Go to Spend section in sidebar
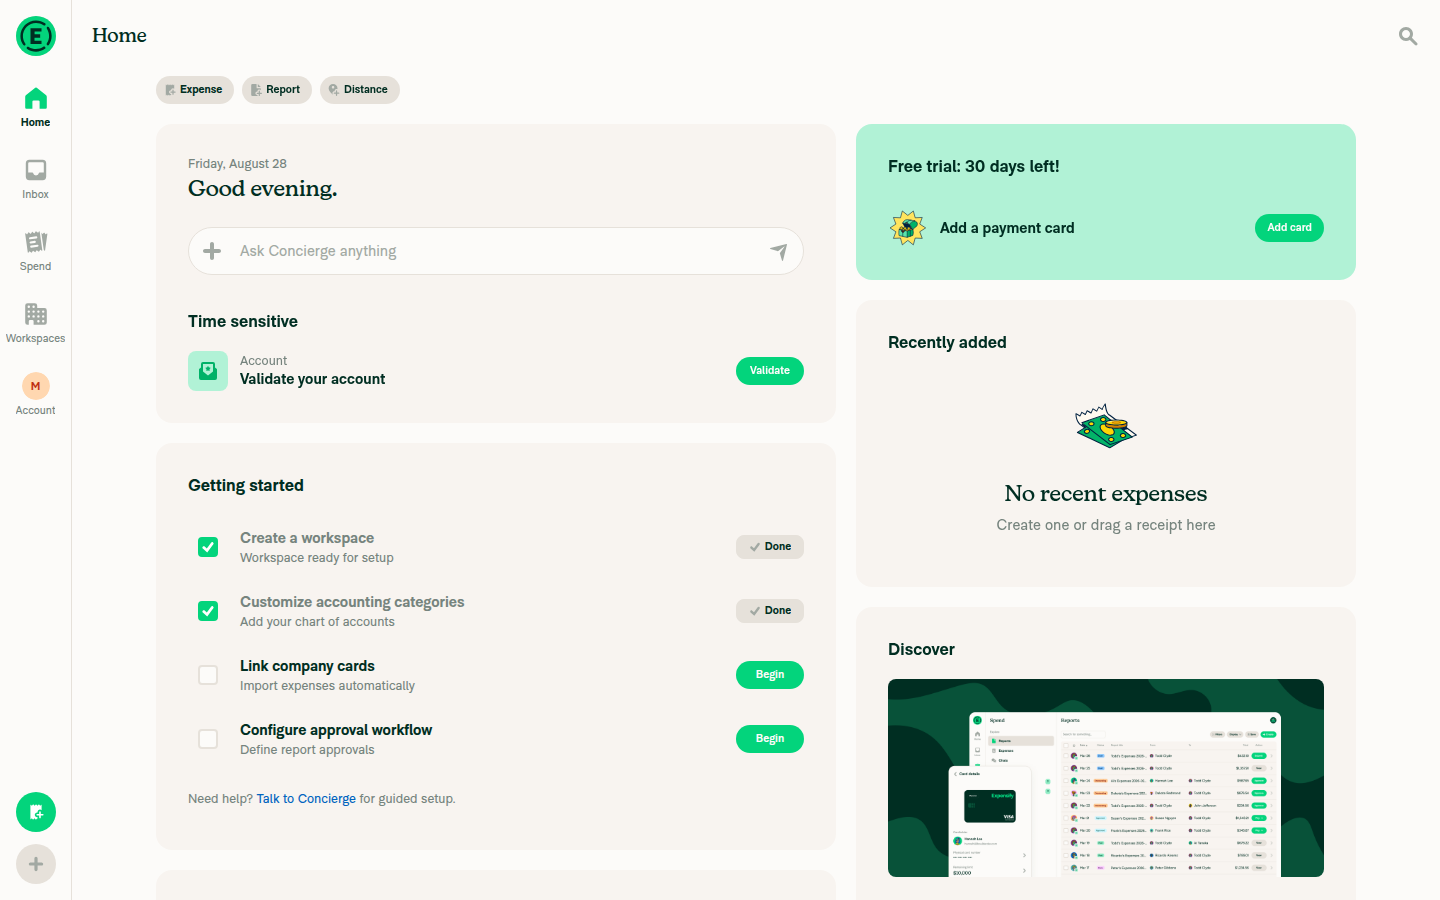1440x900 pixels. pyautogui.click(x=36, y=252)
